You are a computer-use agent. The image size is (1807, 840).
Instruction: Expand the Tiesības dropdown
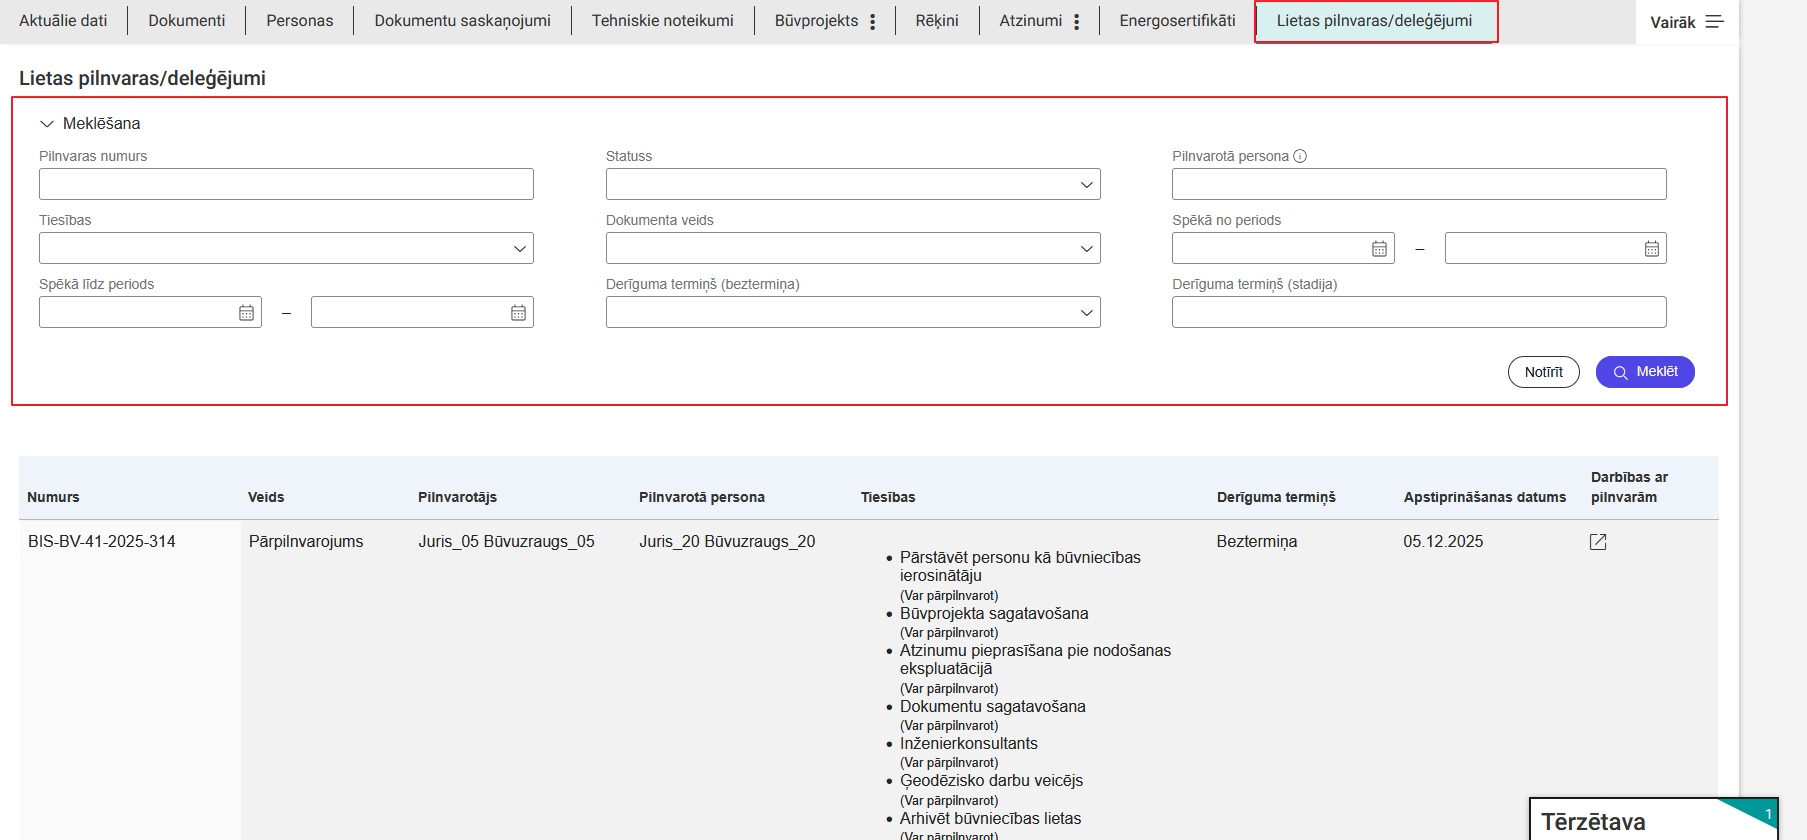coord(286,248)
